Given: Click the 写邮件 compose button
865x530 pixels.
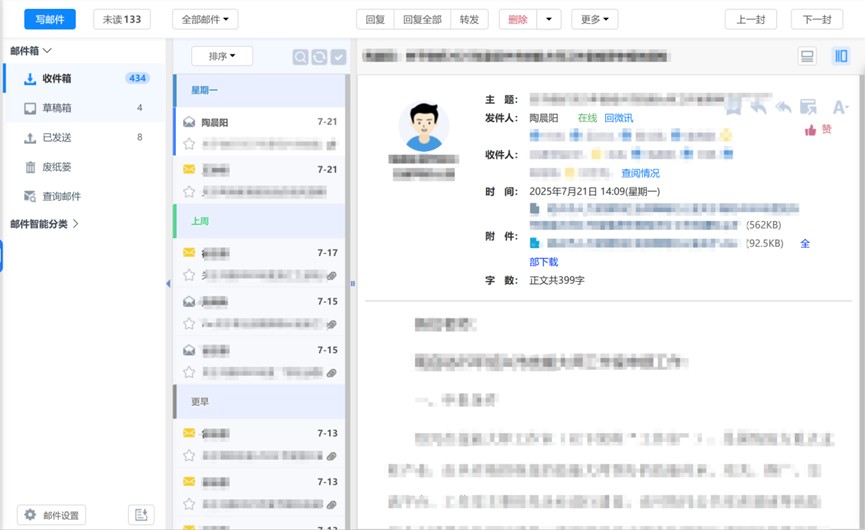Looking at the screenshot, I should pyautogui.click(x=50, y=19).
